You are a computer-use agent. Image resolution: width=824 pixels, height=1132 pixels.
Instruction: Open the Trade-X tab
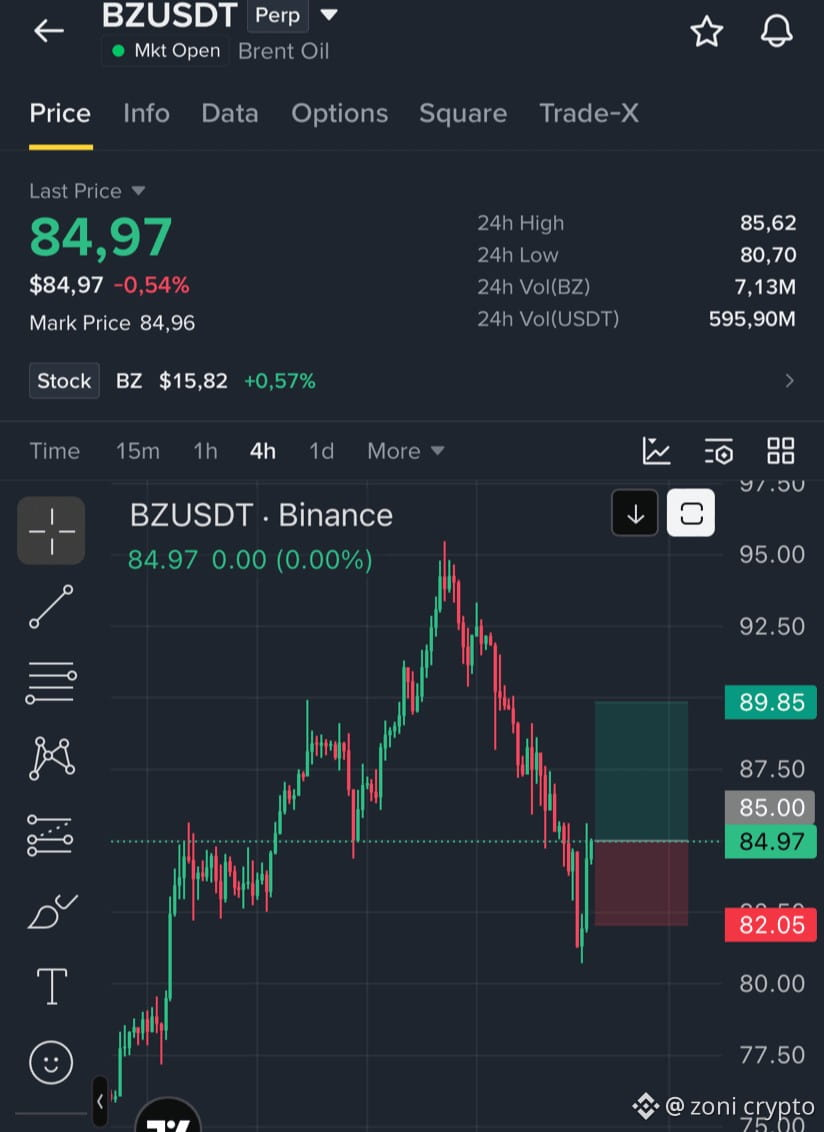(x=589, y=113)
